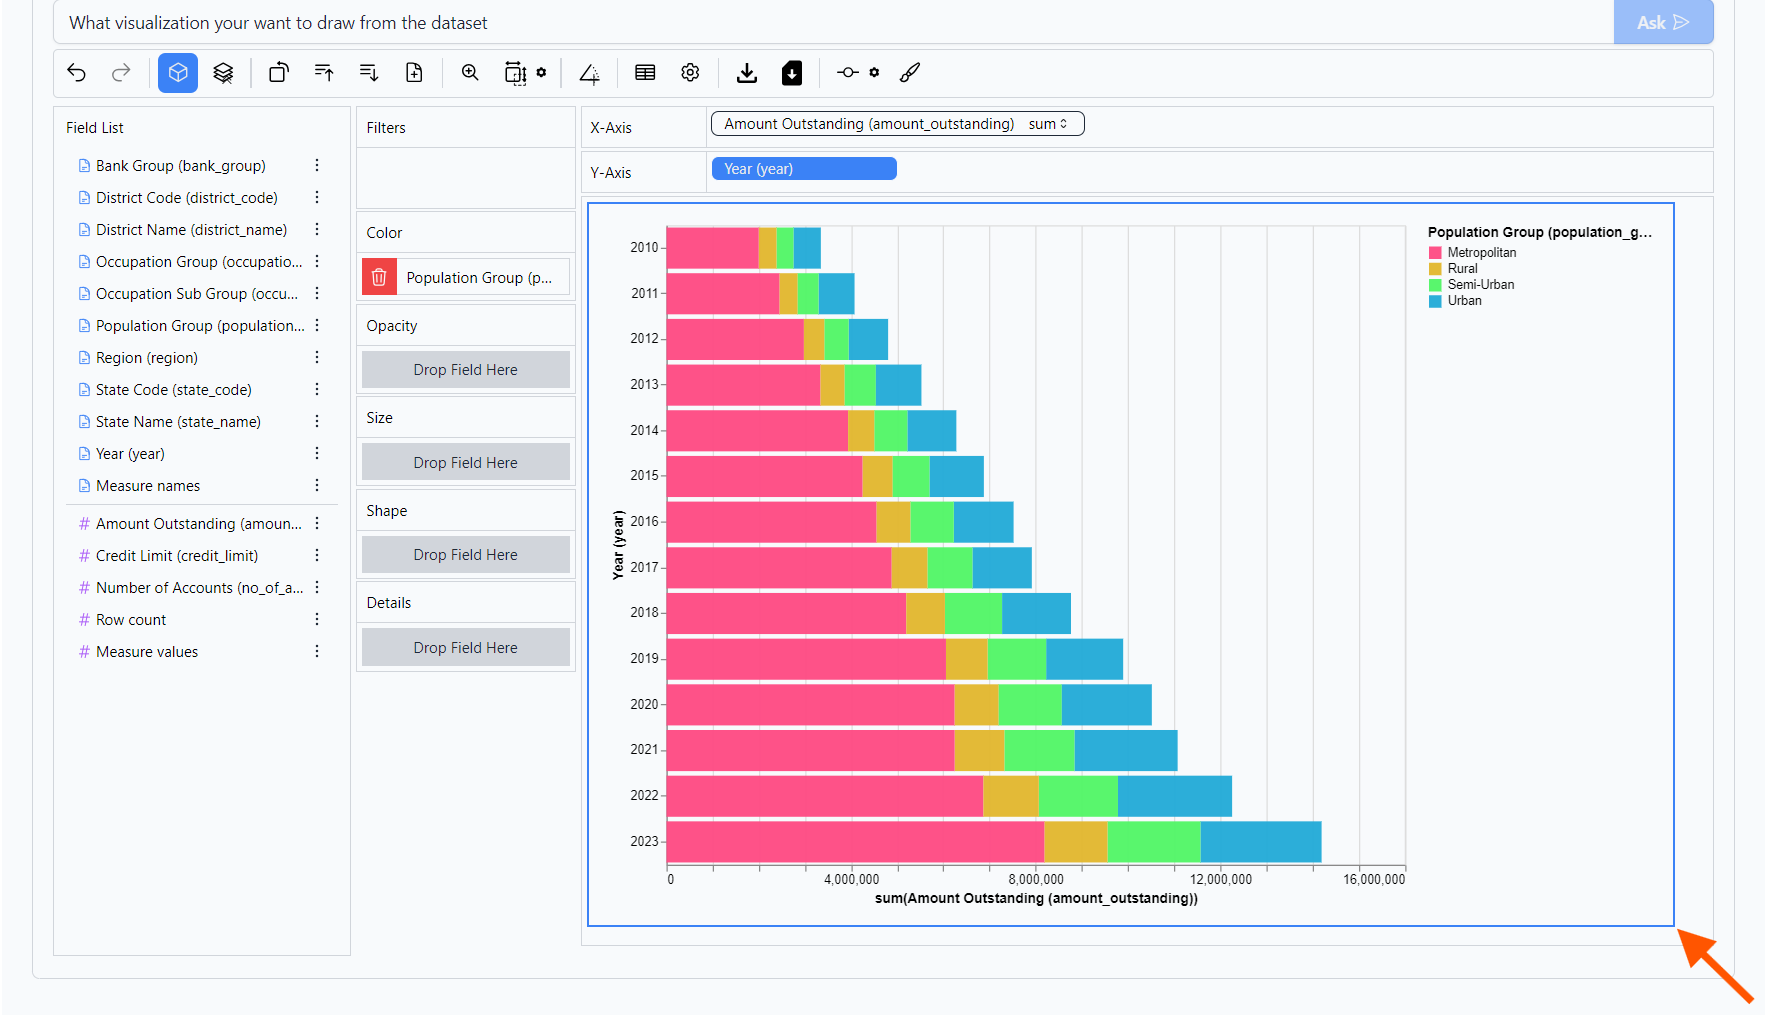The image size is (1766, 1015).
Task: Transpose axes with the rotate icon
Action: pos(279,73)
